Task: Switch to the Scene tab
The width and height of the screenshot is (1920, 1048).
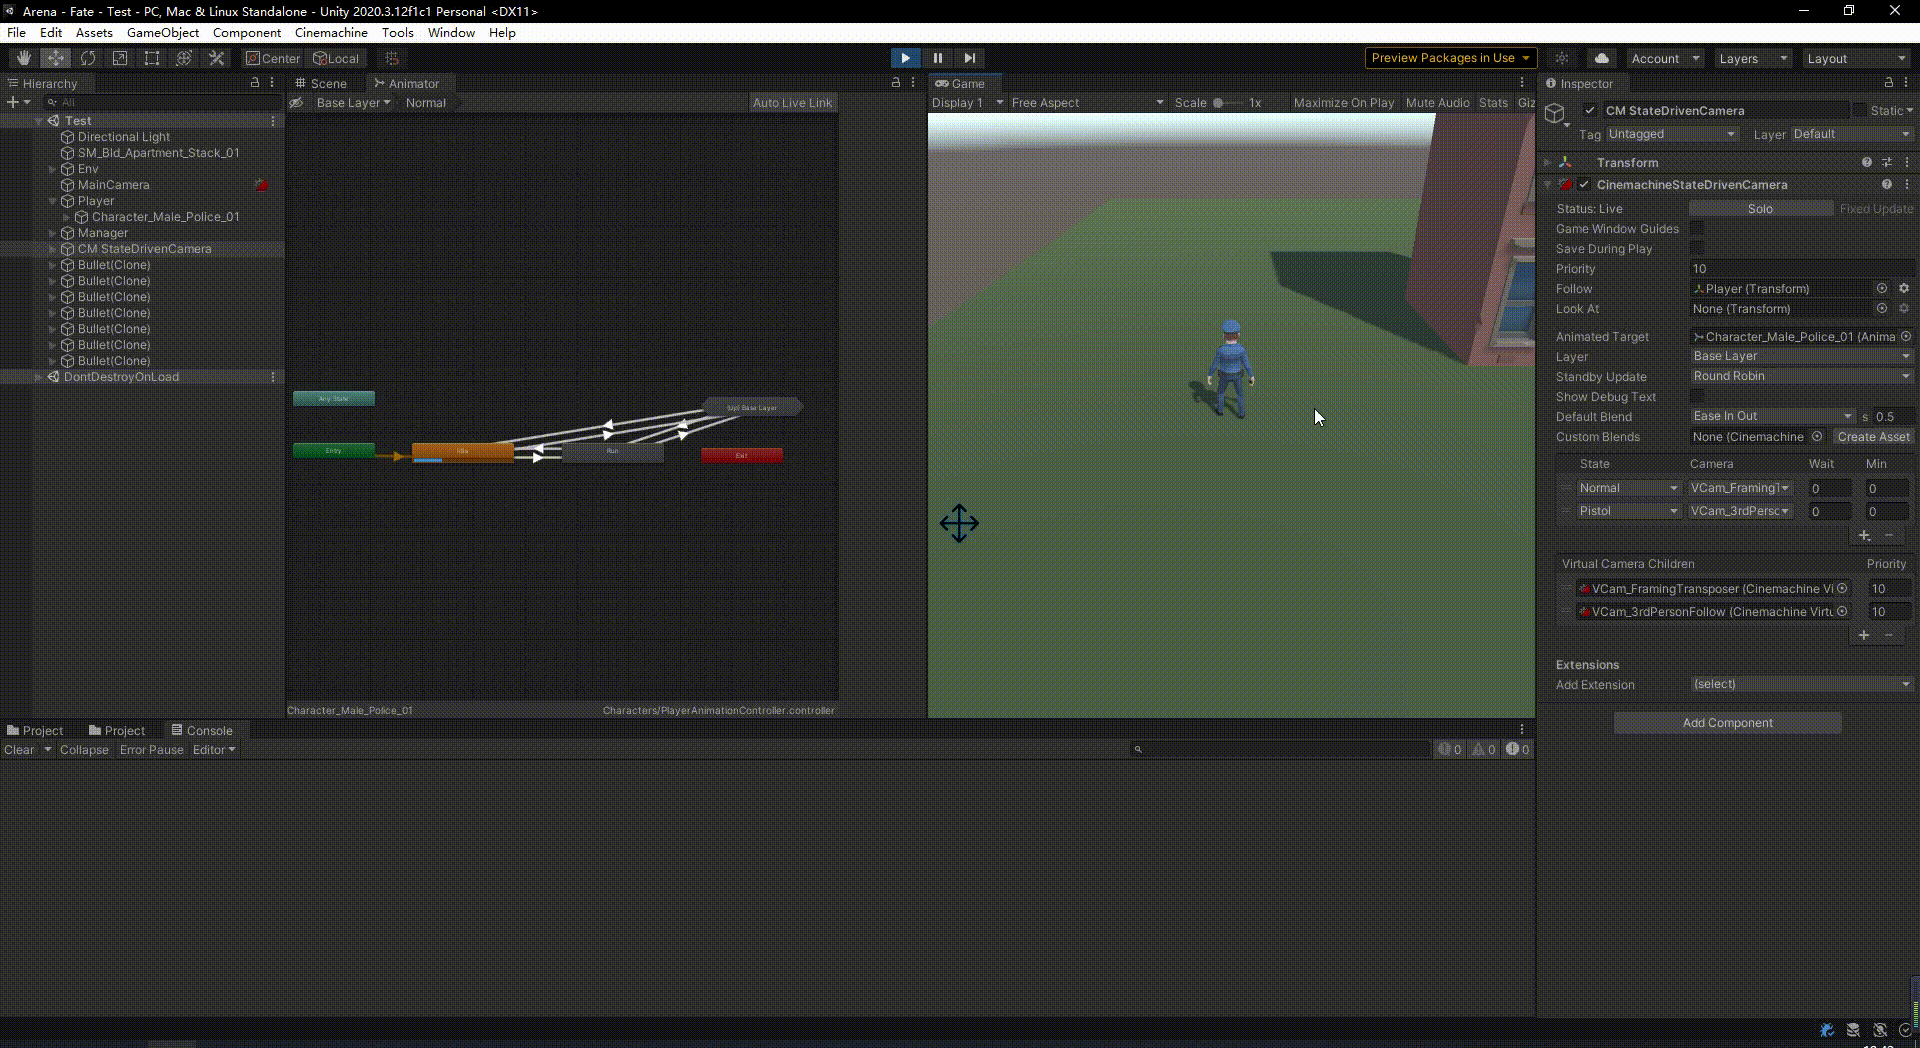Action: click(x=321, y=83)
